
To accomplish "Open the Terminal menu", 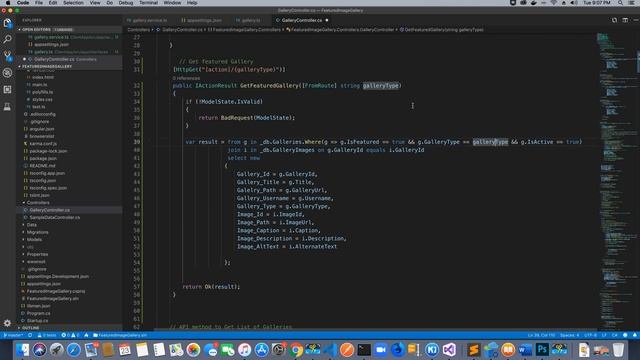I will coord(149,3).
